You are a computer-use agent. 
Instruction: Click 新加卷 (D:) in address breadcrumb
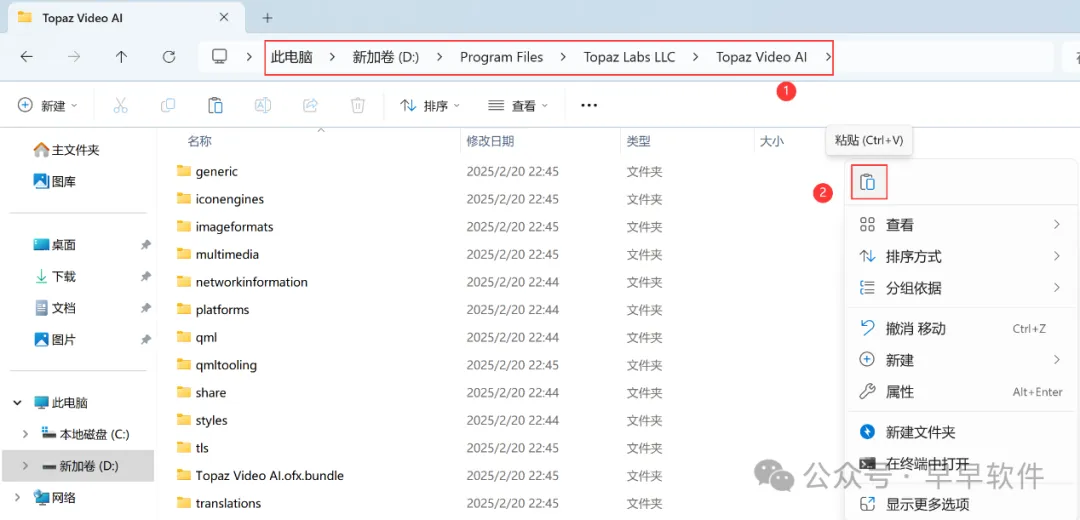(386, 57)
